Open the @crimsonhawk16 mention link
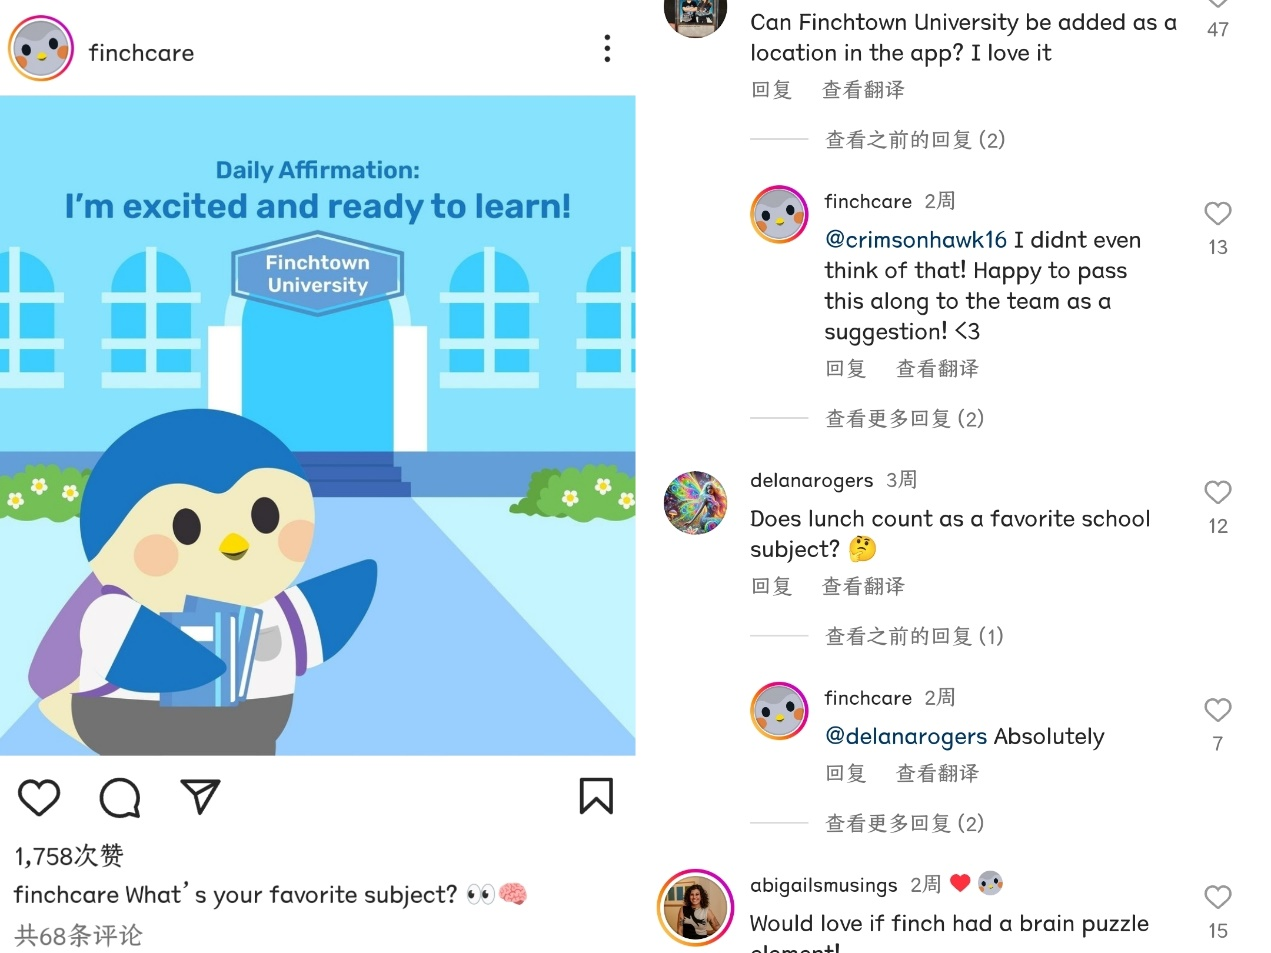Viewport: 1271px width, 953px height. (x=916, y=240)
